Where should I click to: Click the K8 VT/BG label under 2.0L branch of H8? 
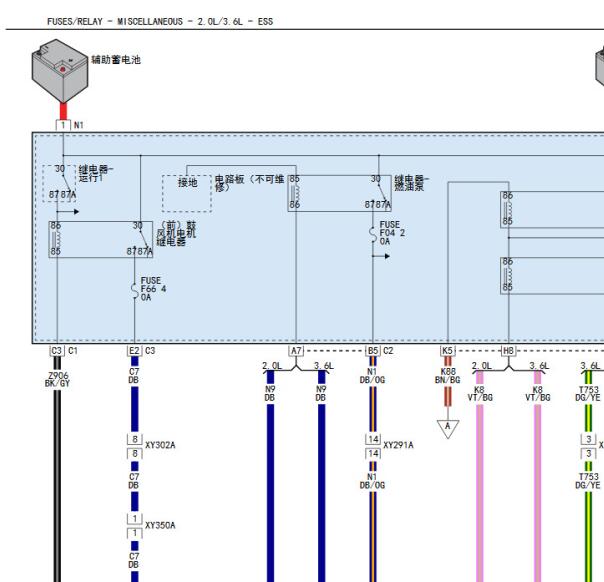click(x=480, y=393)
